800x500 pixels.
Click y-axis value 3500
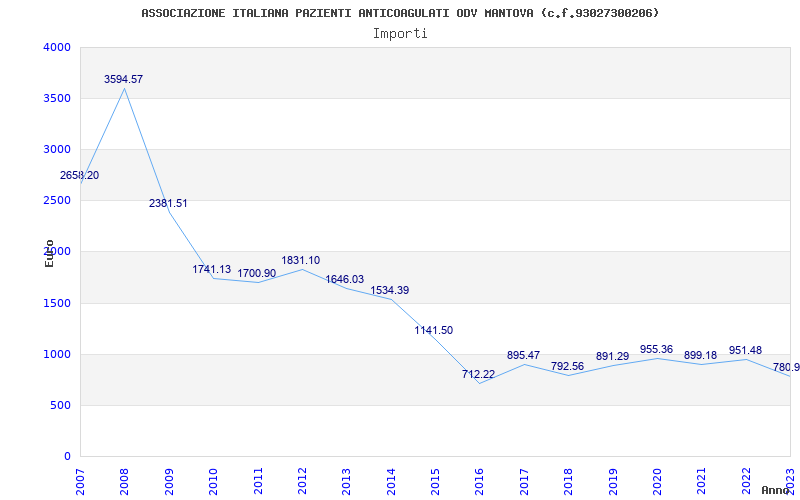click(x=57, y=98)
